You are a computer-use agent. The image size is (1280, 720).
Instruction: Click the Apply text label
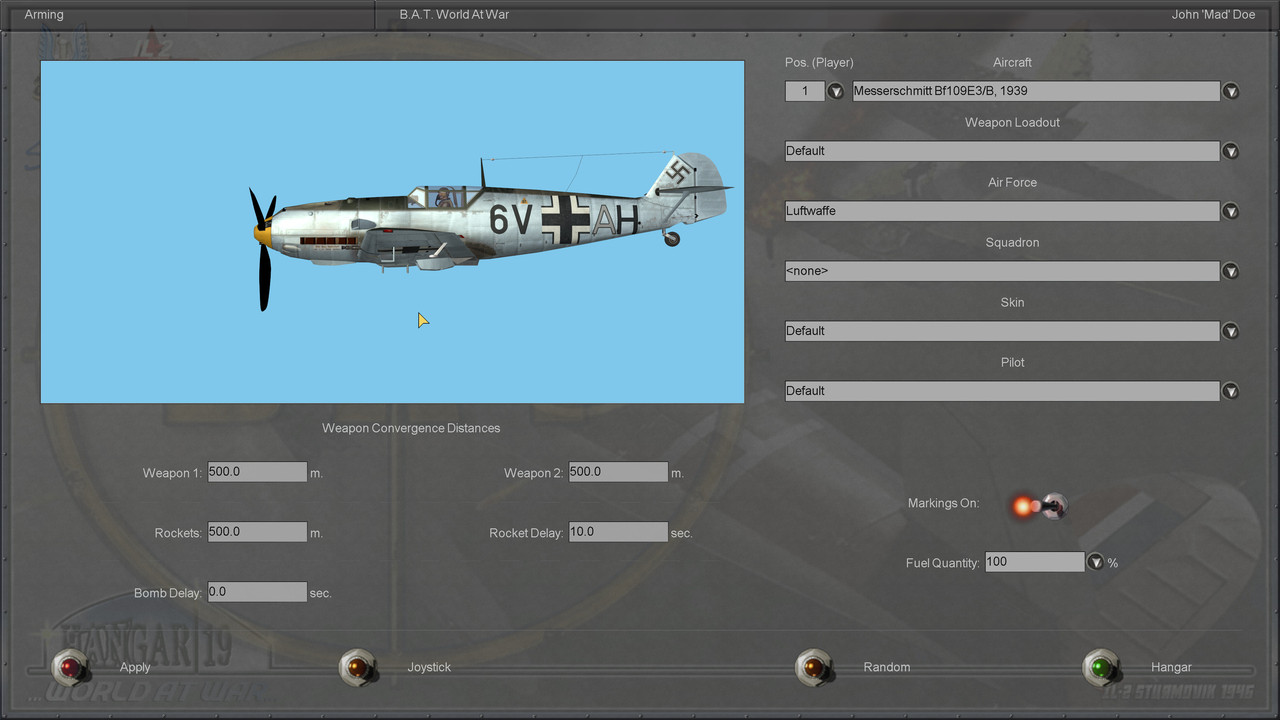(135, 667)
